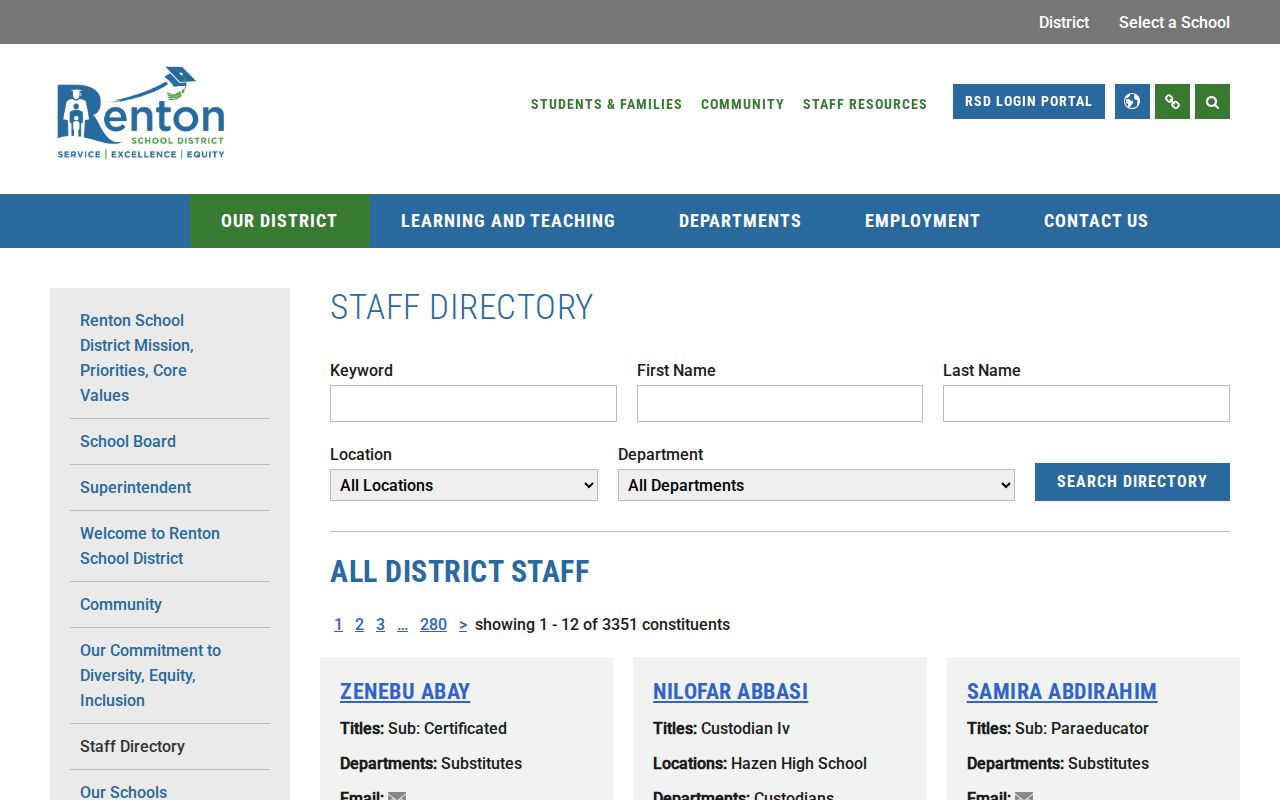The width and height of the screenshot is (1280, 800).
Task: Open Our Schools sidebar link
Action: pyautogui.click(x=124, y=791)
